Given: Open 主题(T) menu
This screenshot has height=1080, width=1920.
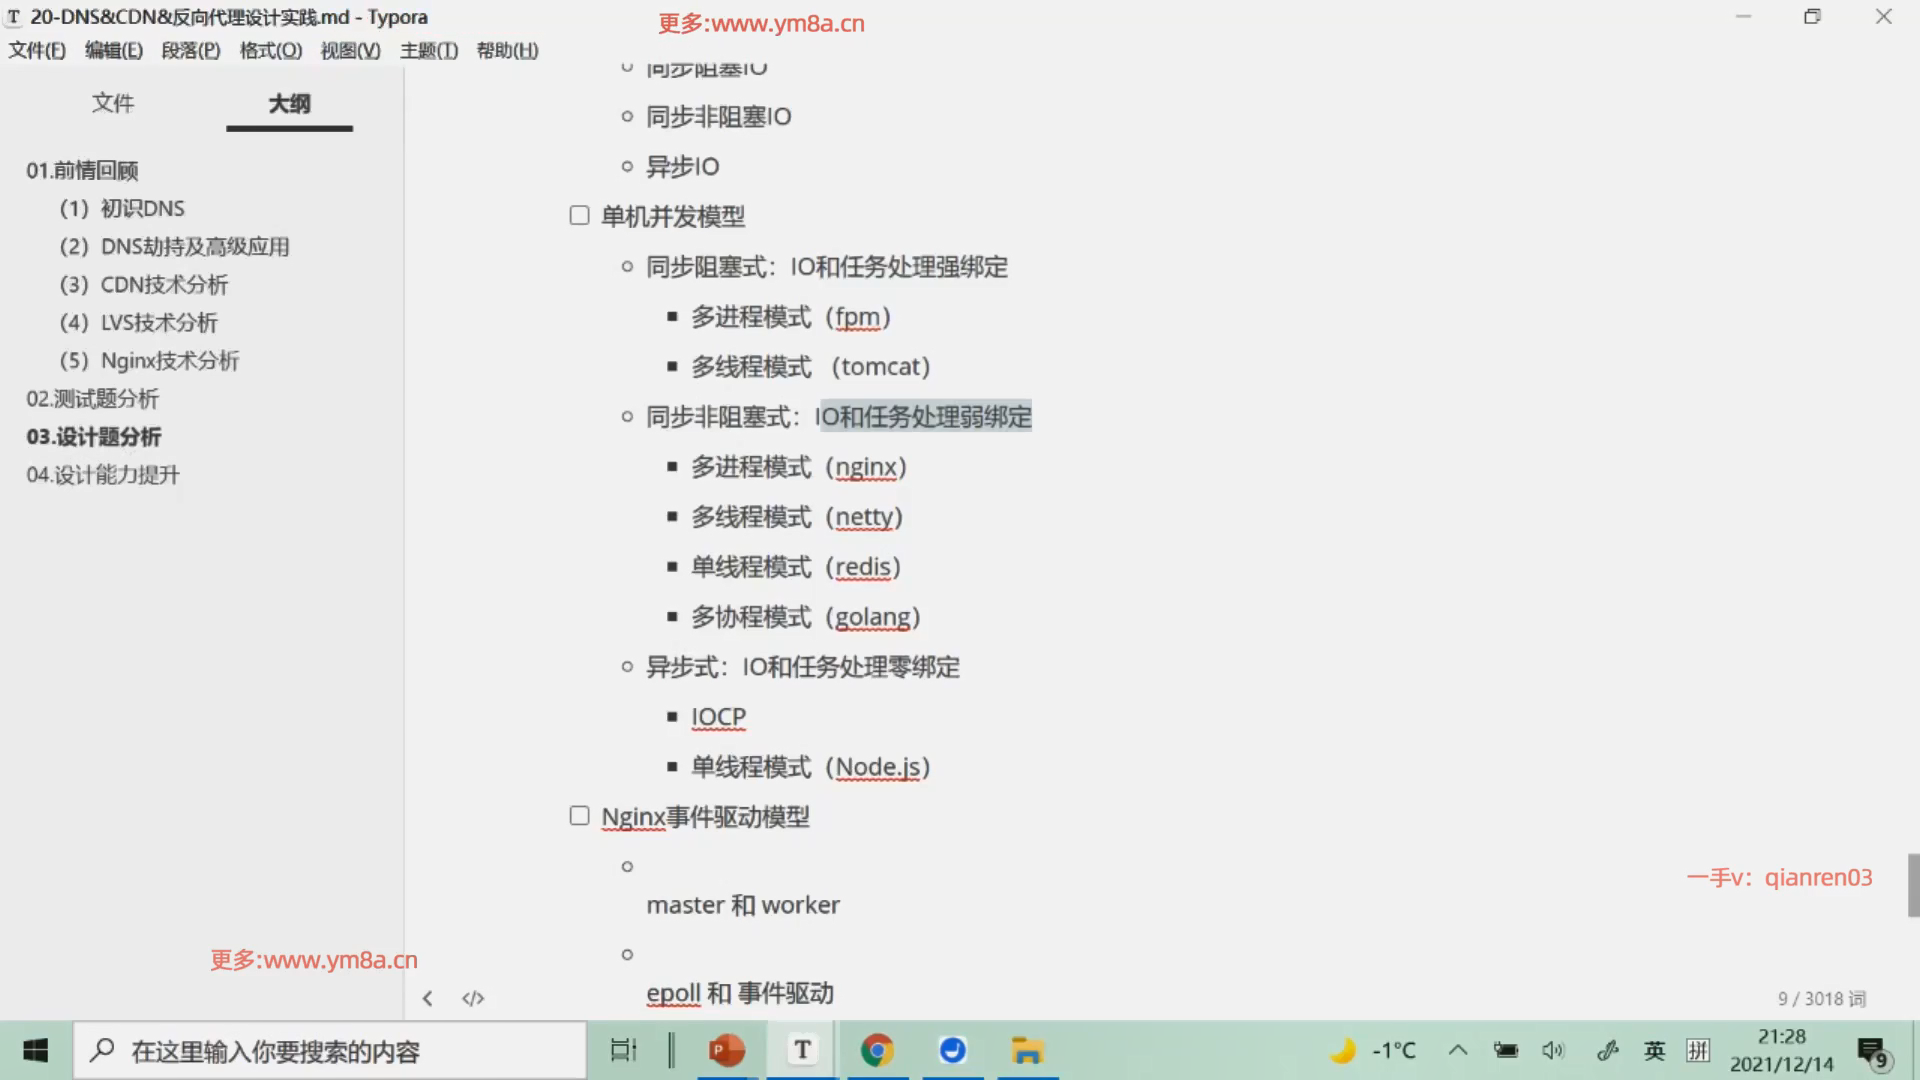Looking at the screenshot, I should pos(428,50).
